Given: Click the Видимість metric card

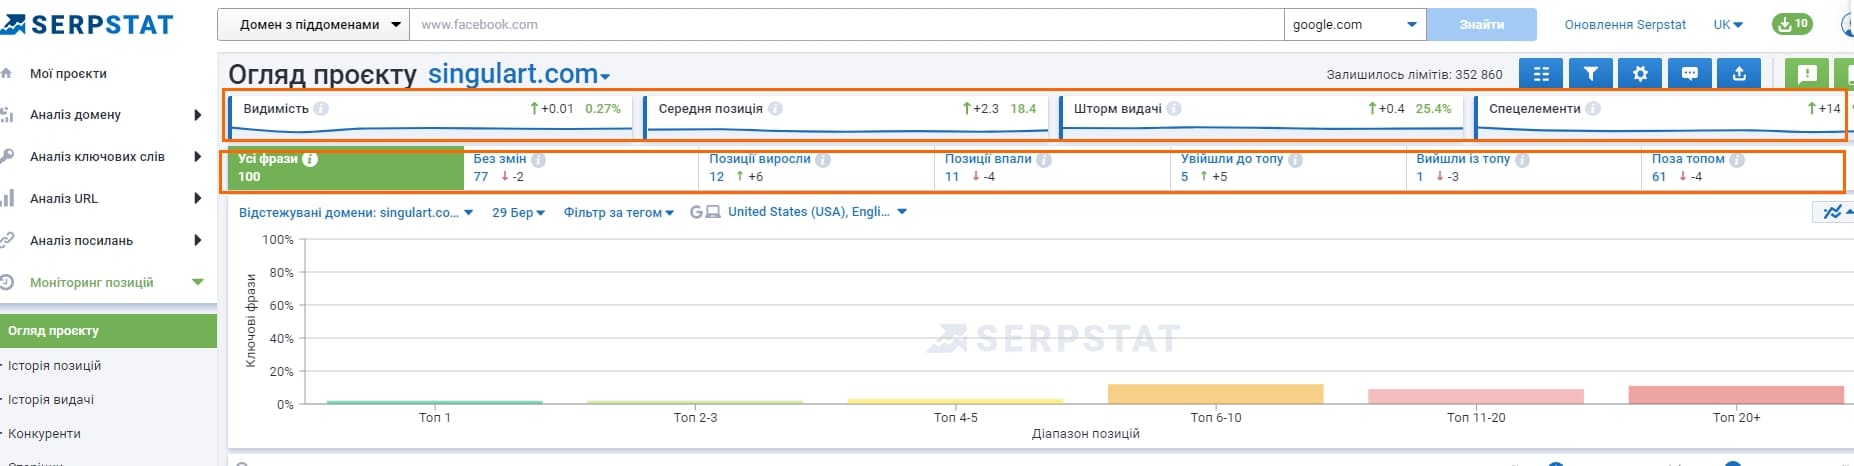Looking at the screenshot, I should [431, 117].
